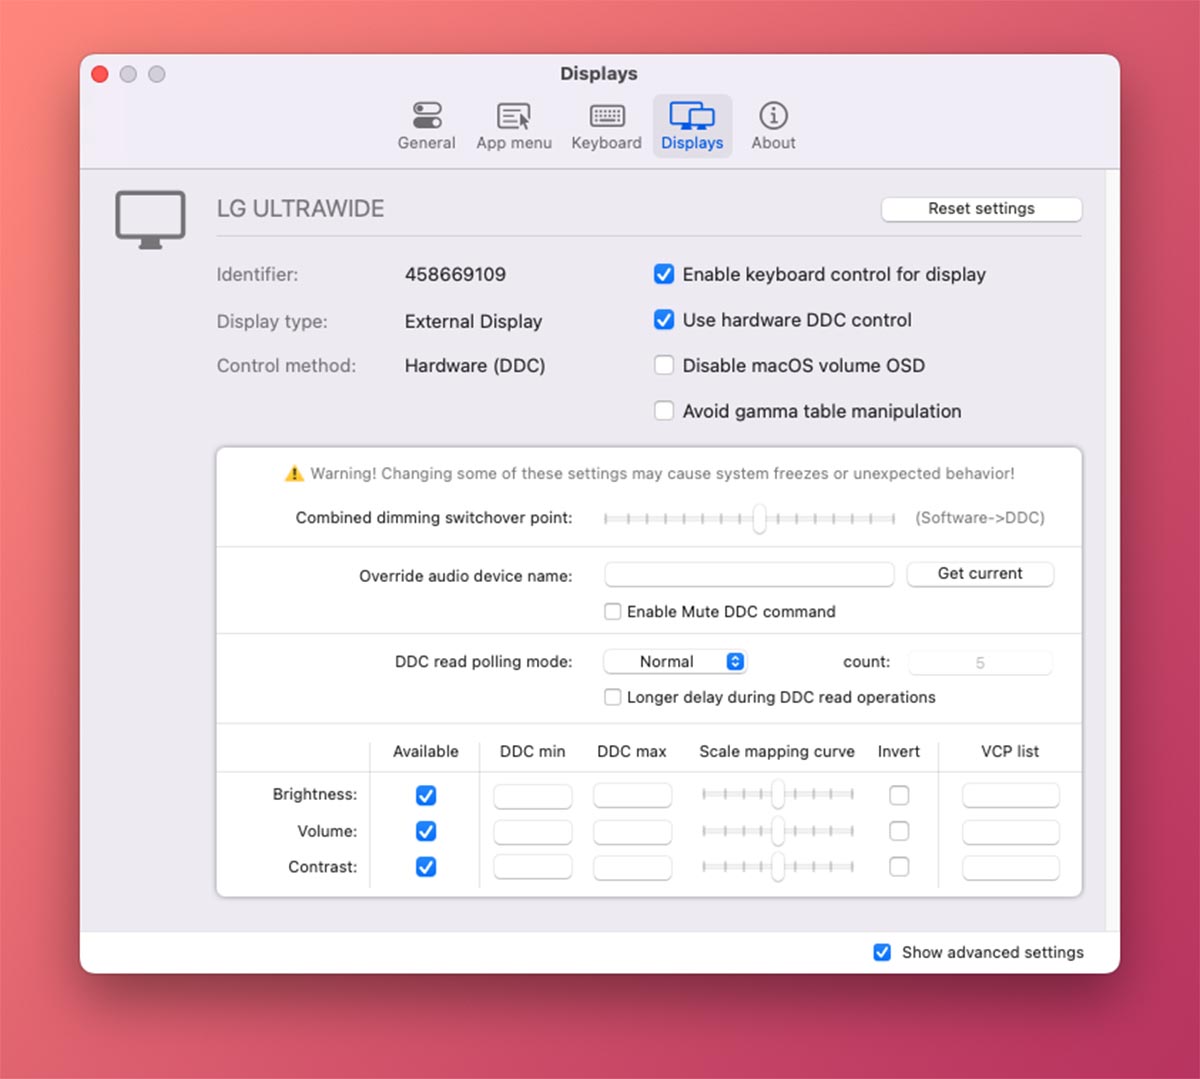1200x1079 pixels.
Task: Enable Disable macOS volume OSD option
Action: [664, 365]
